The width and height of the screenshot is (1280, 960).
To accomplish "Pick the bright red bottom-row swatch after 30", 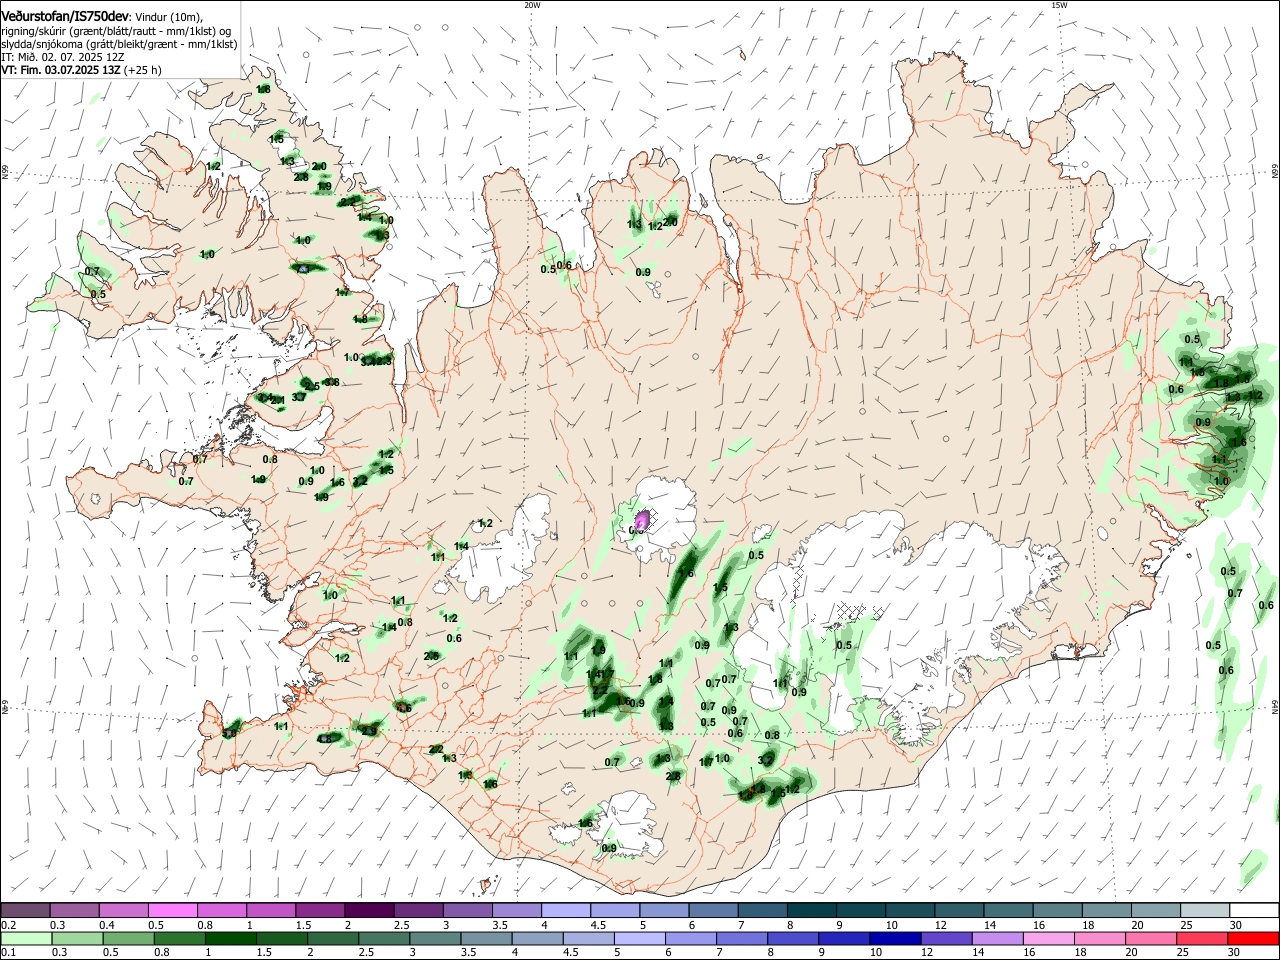I will pos(1255,939).
